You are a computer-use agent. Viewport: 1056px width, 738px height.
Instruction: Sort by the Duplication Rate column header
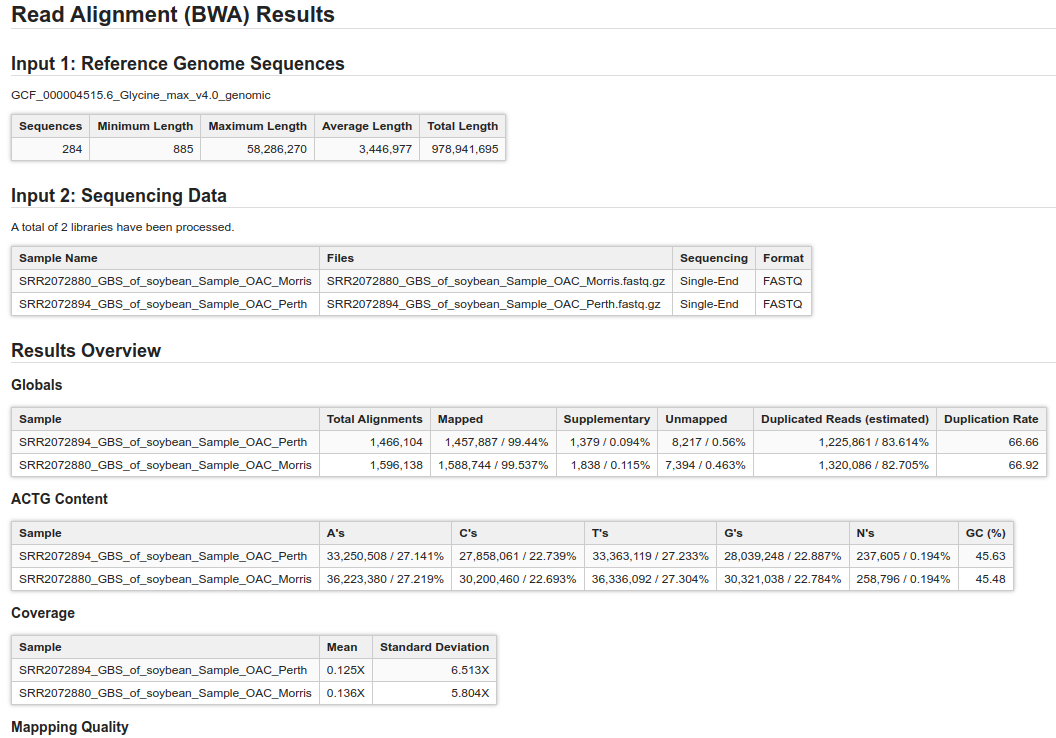[x=991, y=419]
